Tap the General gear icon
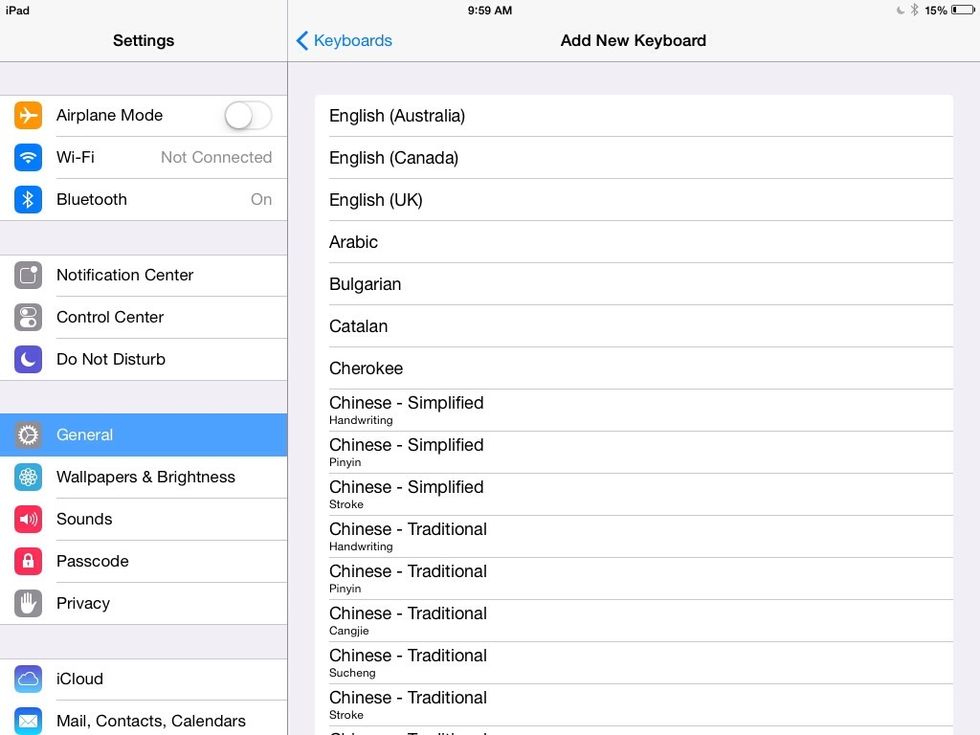 click(28, 435)
